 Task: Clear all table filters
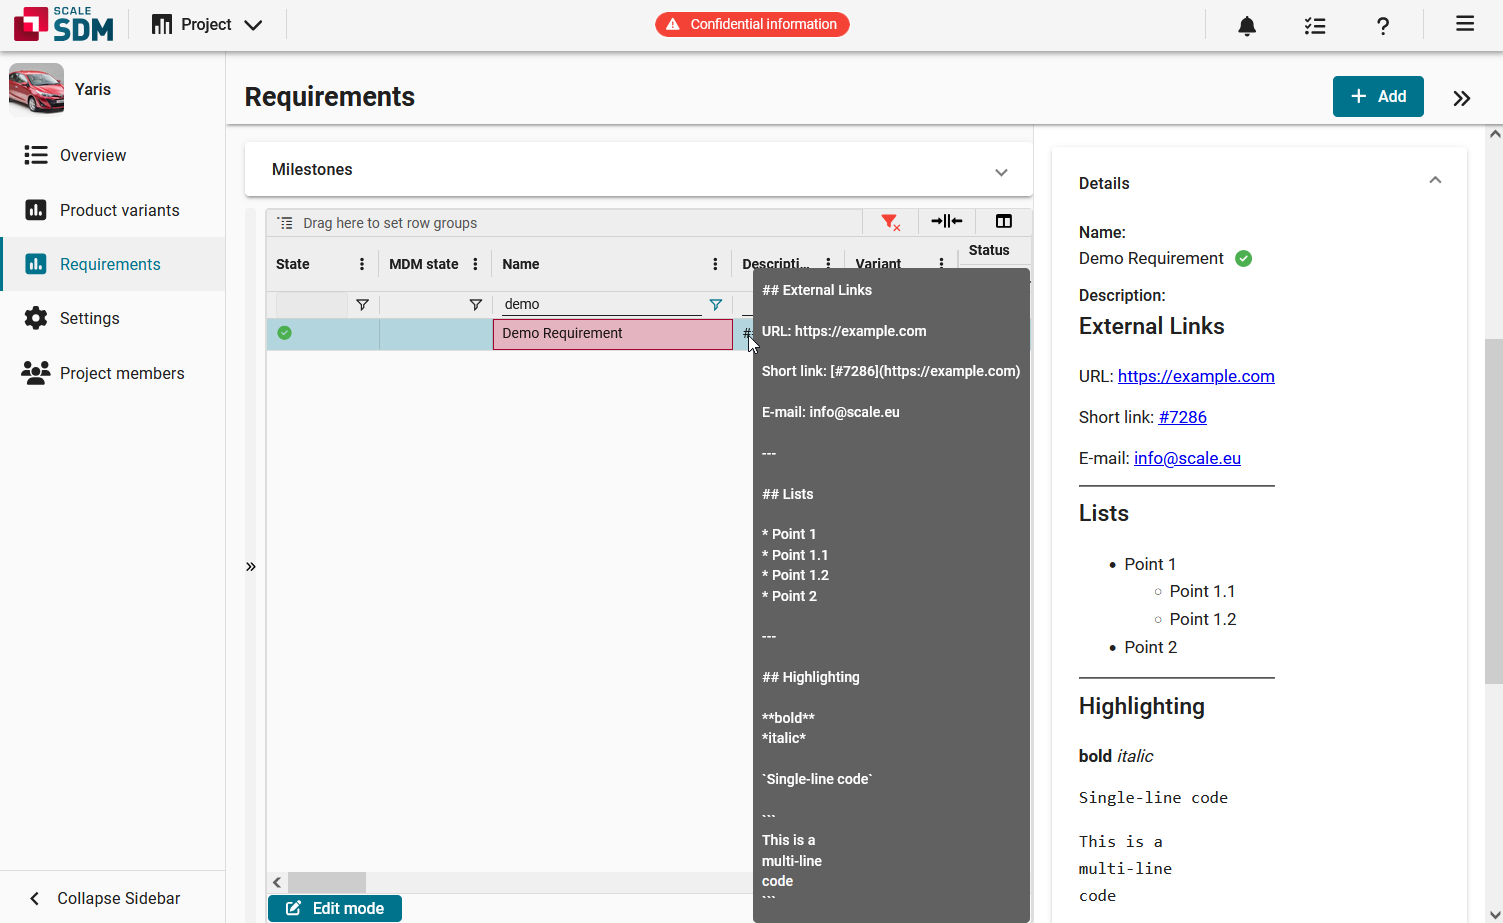tap(890, 222)
